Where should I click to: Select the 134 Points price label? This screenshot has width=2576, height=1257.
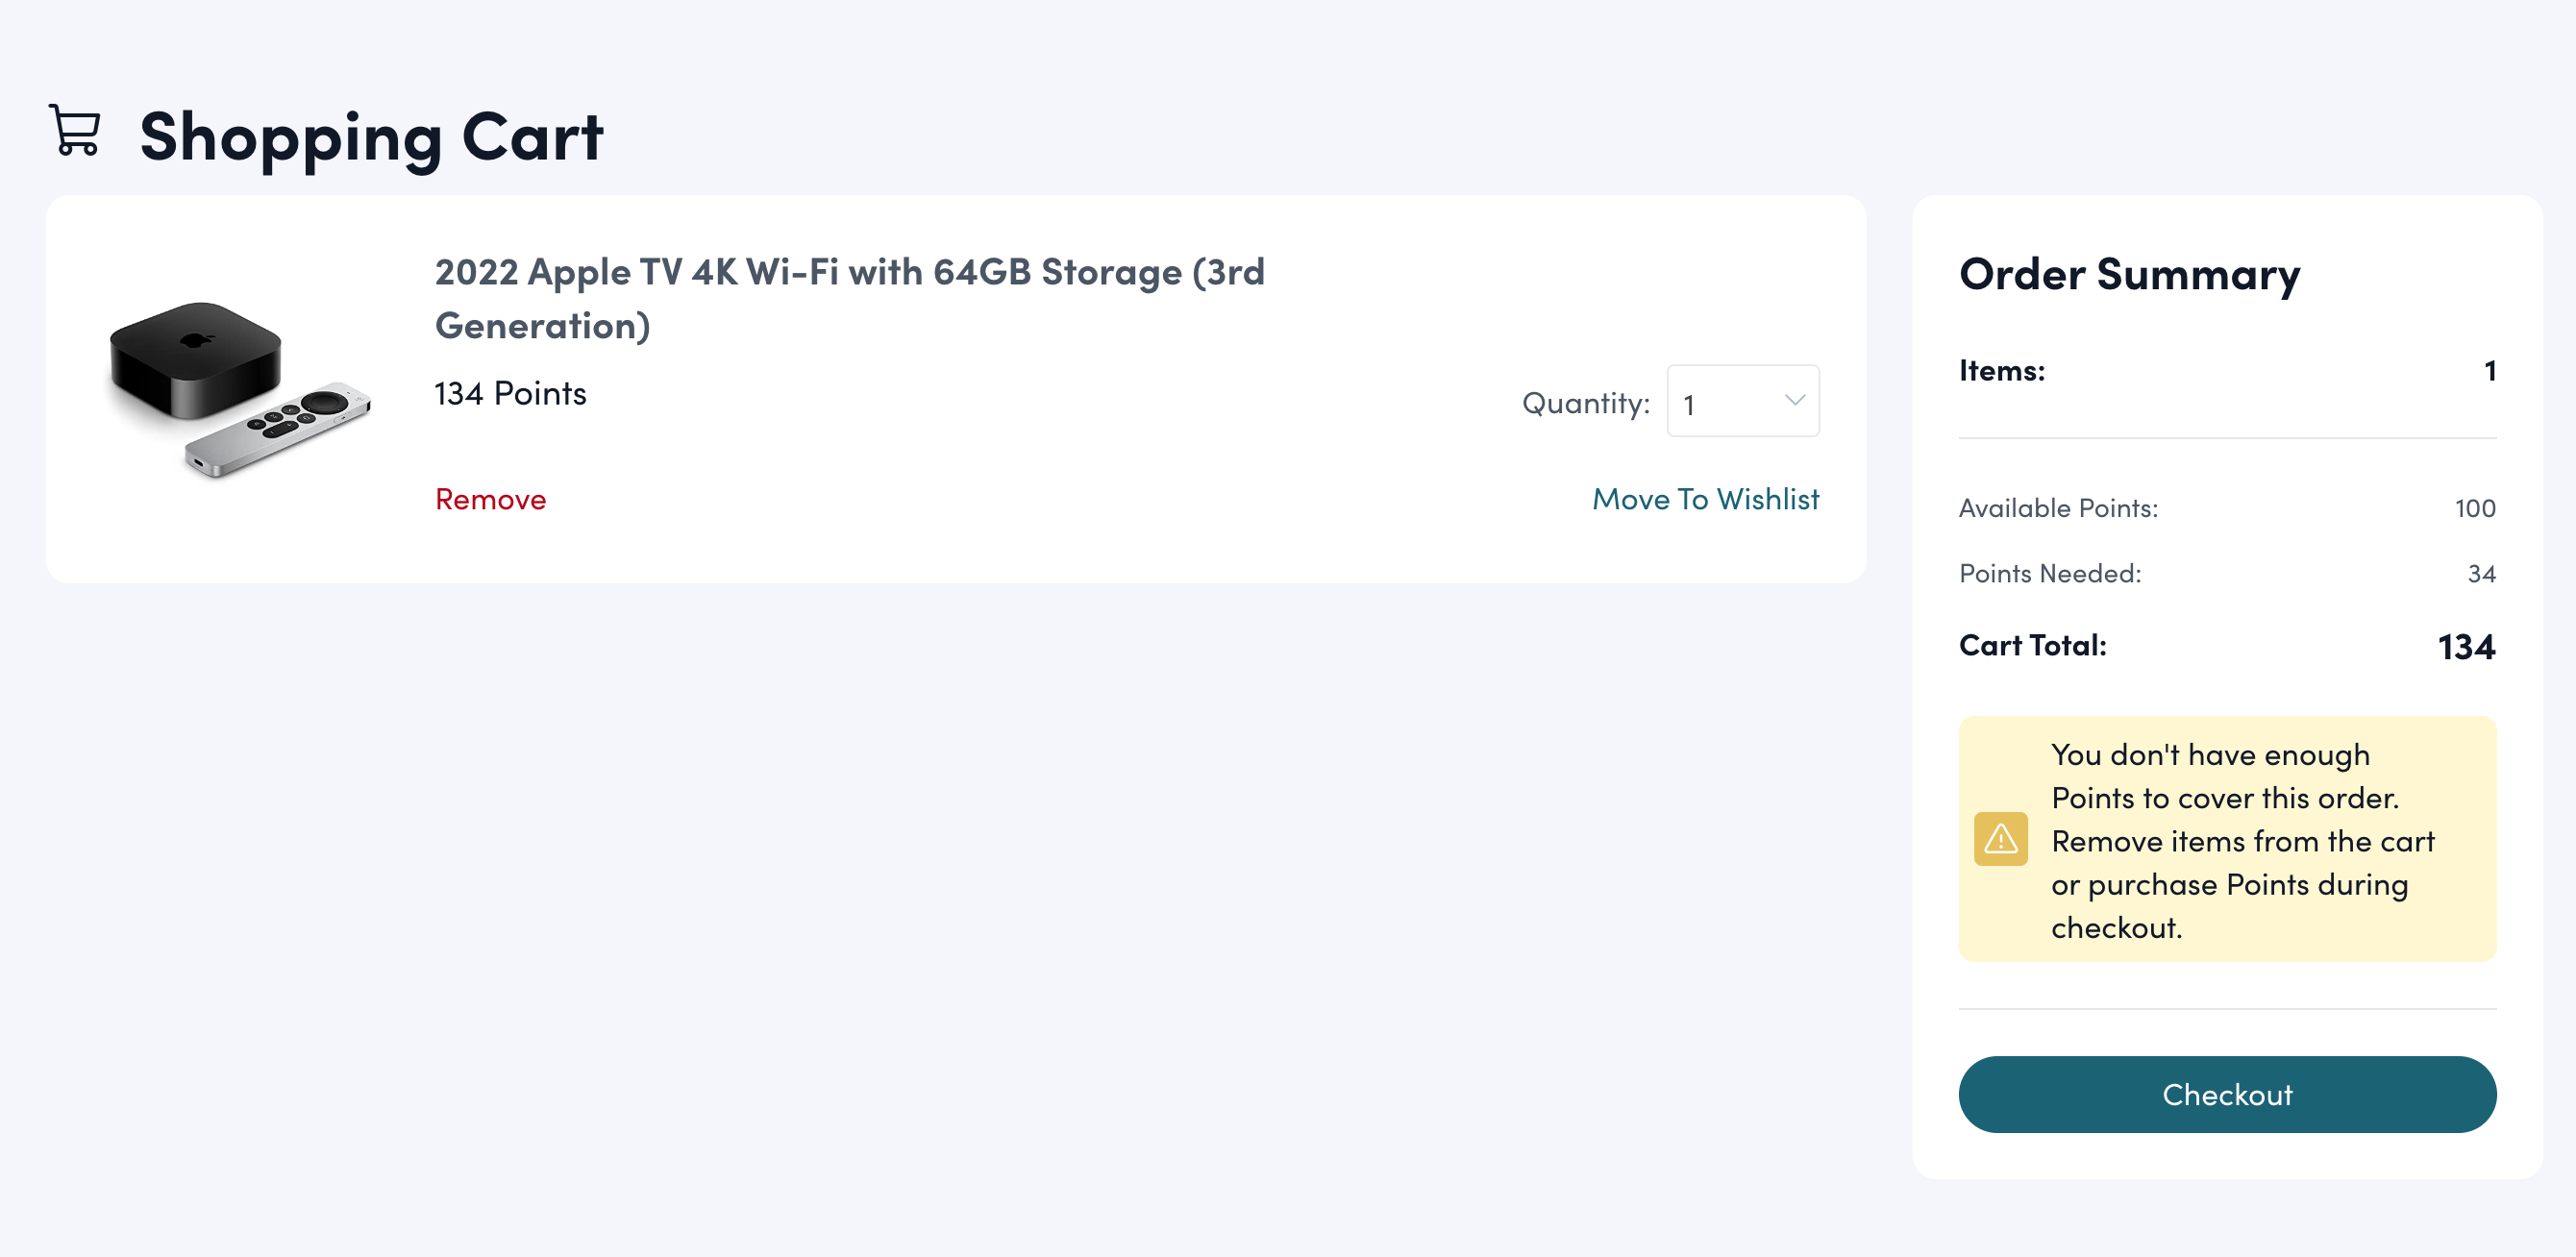[509, 393]
